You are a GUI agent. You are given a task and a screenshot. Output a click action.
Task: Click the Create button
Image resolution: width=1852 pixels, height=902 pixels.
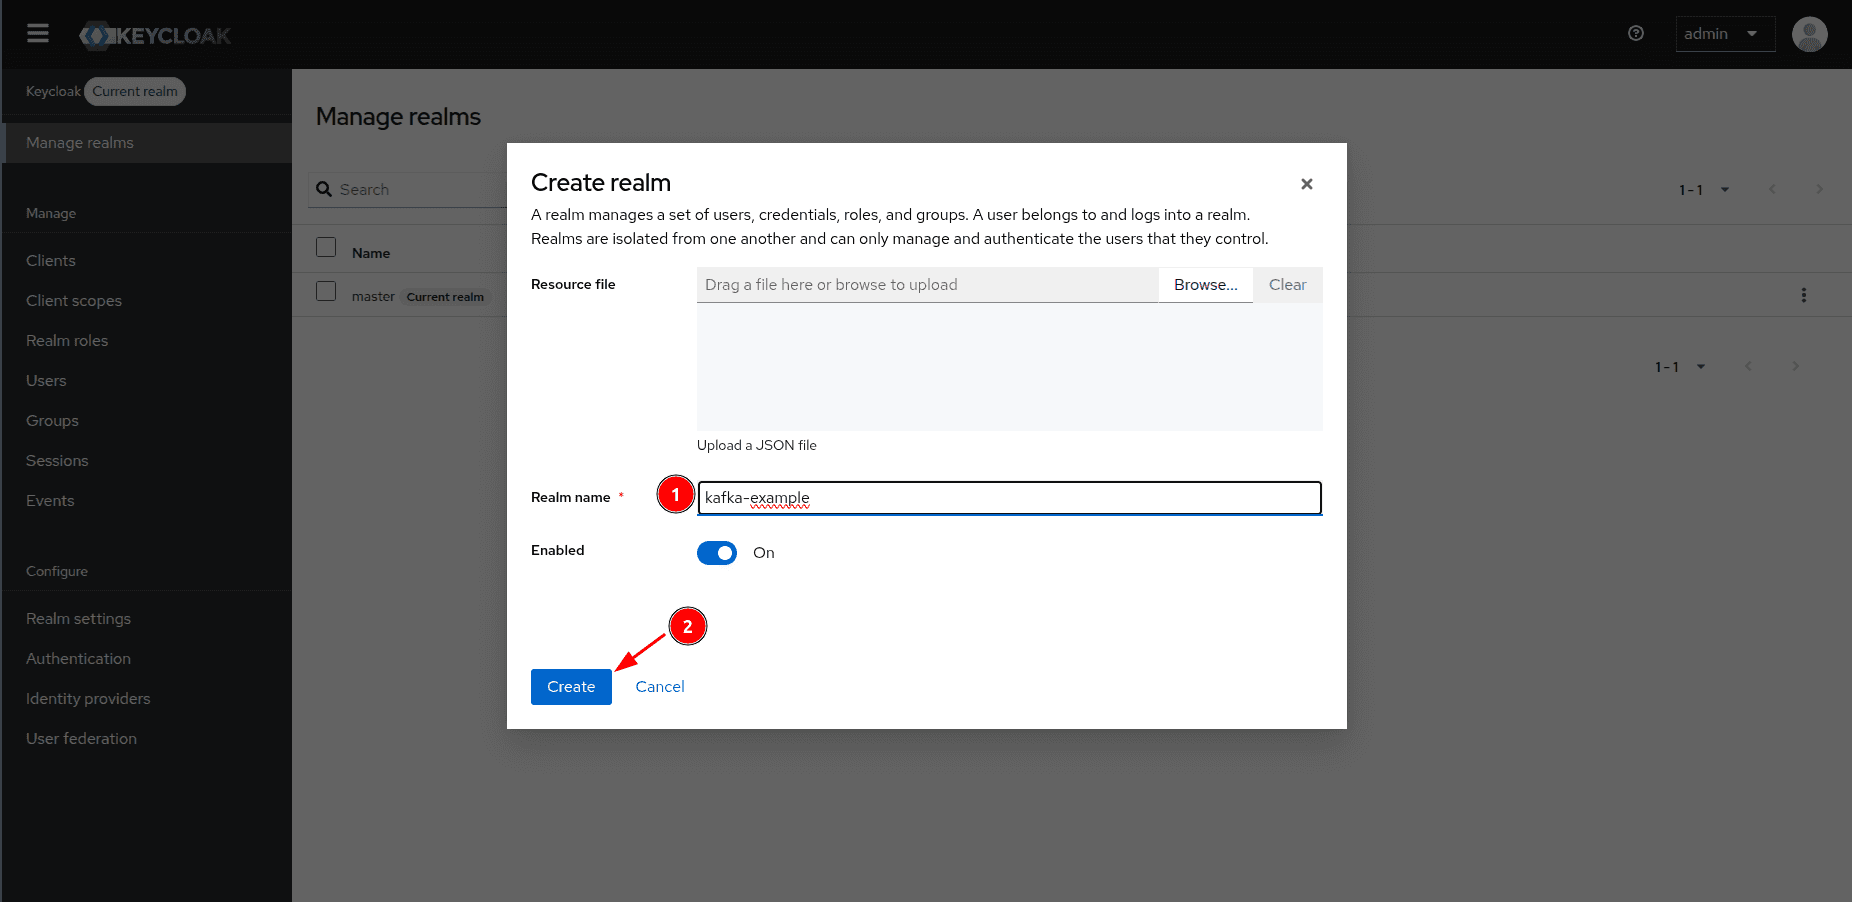571,687
